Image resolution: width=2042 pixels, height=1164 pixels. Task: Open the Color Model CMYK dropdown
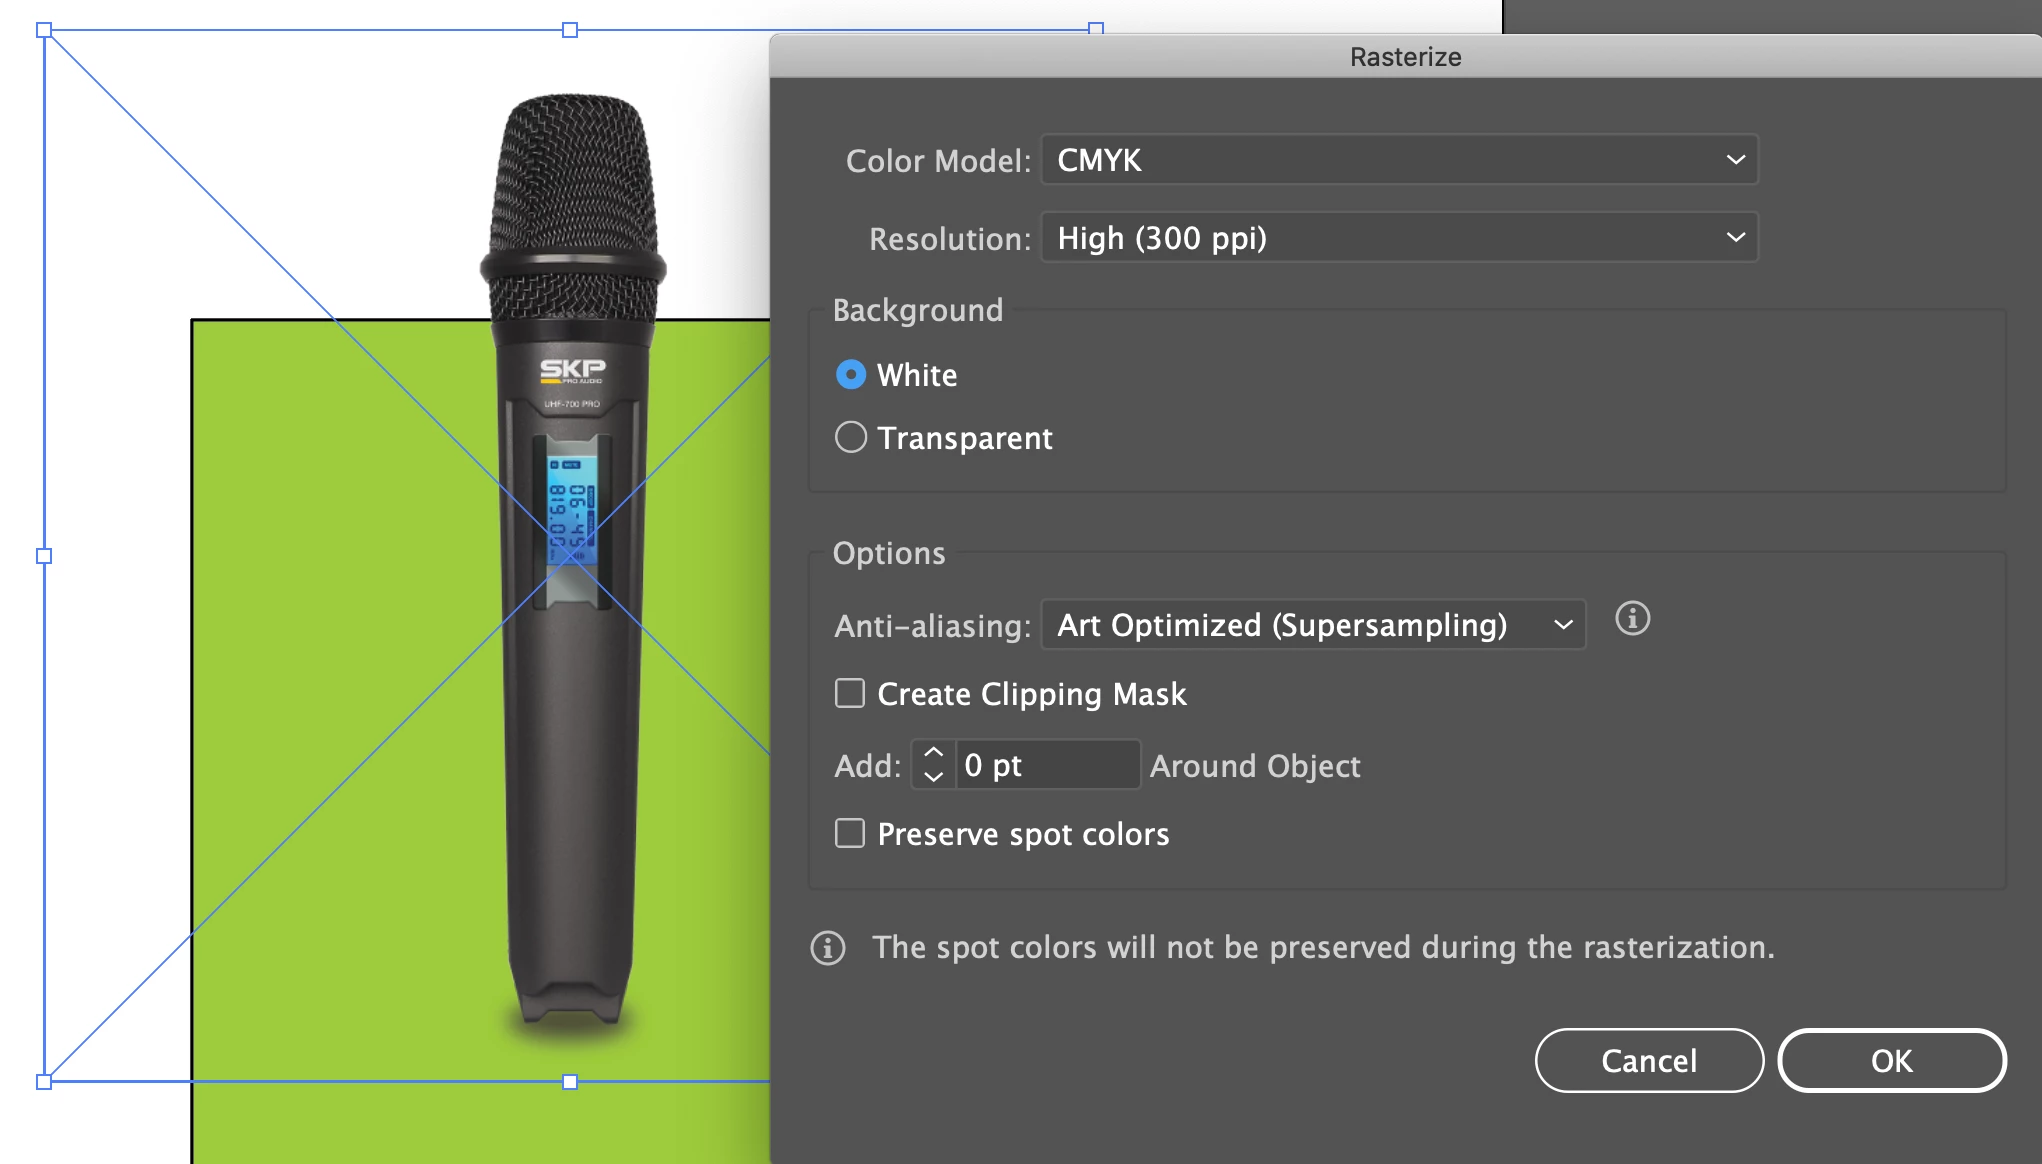coord(1398,160)
